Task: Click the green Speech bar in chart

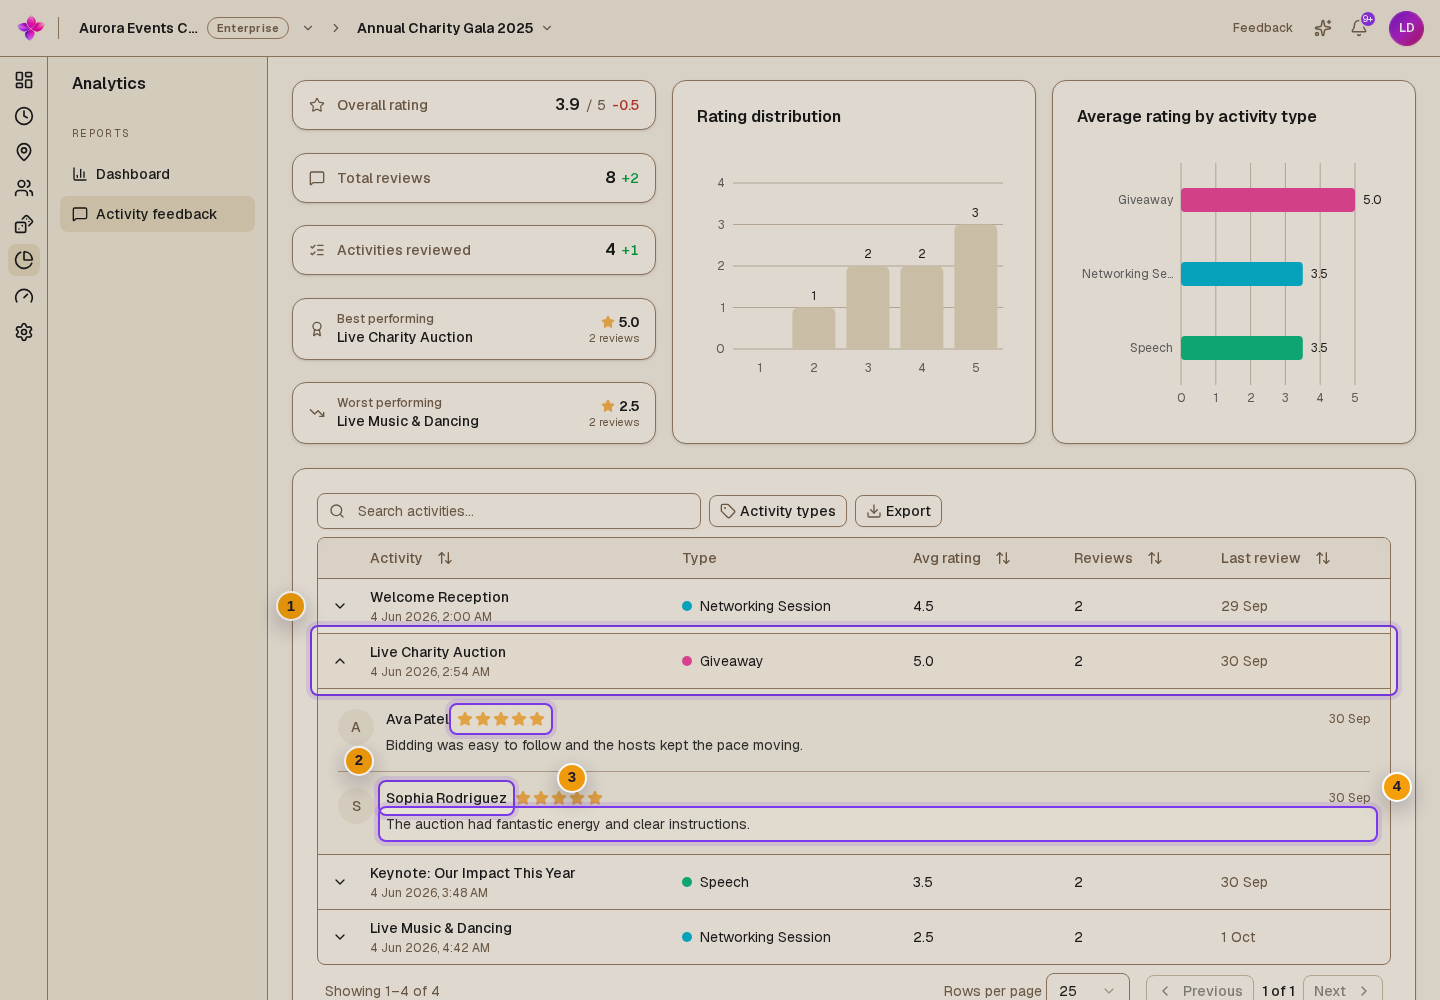Action: [x=1242, y=348]
